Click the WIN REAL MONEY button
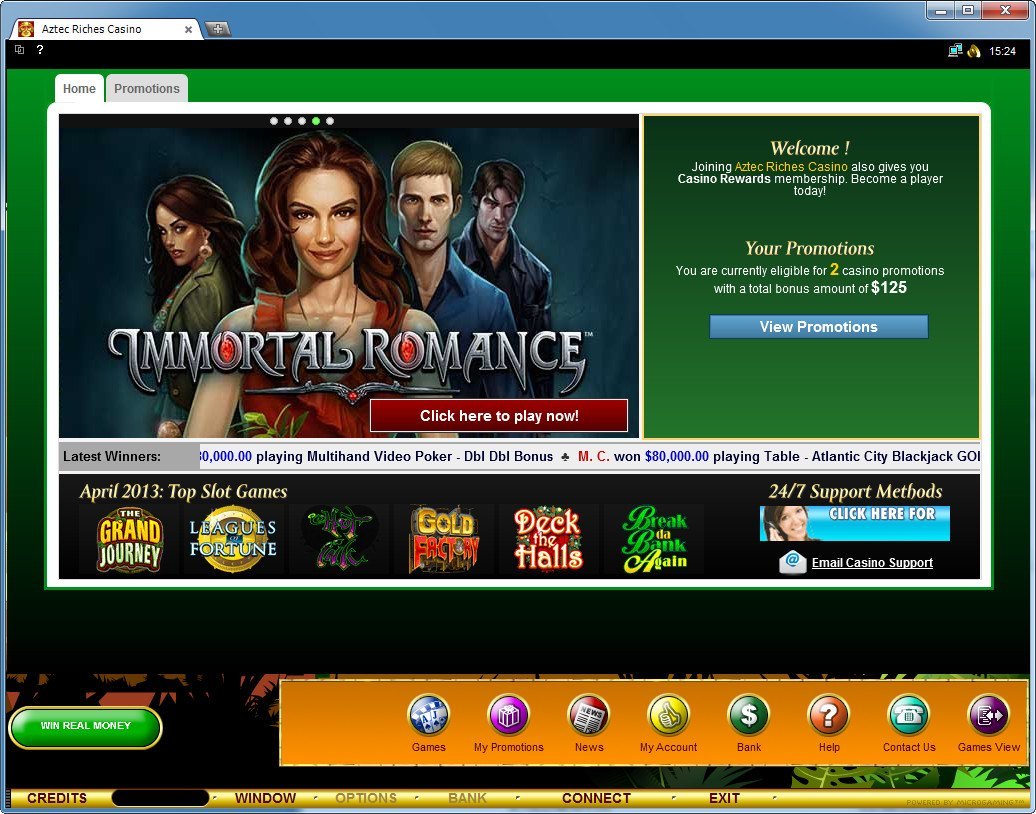 (x=85, y=728)
